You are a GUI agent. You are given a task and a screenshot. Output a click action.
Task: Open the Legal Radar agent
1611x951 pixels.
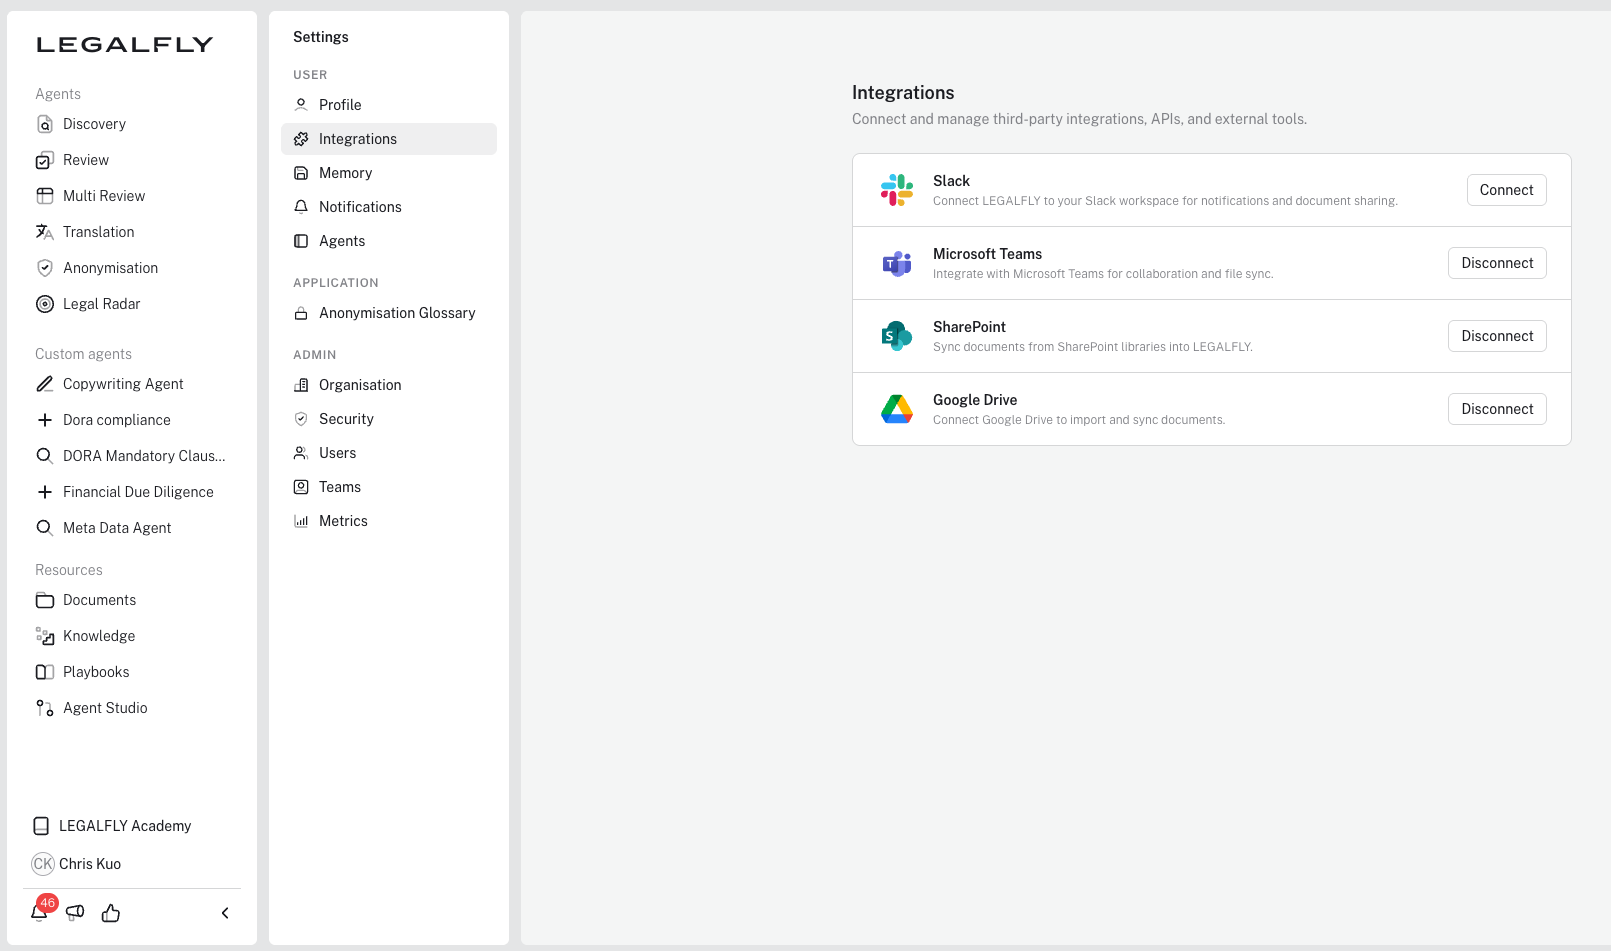click(x=101, y=304)
